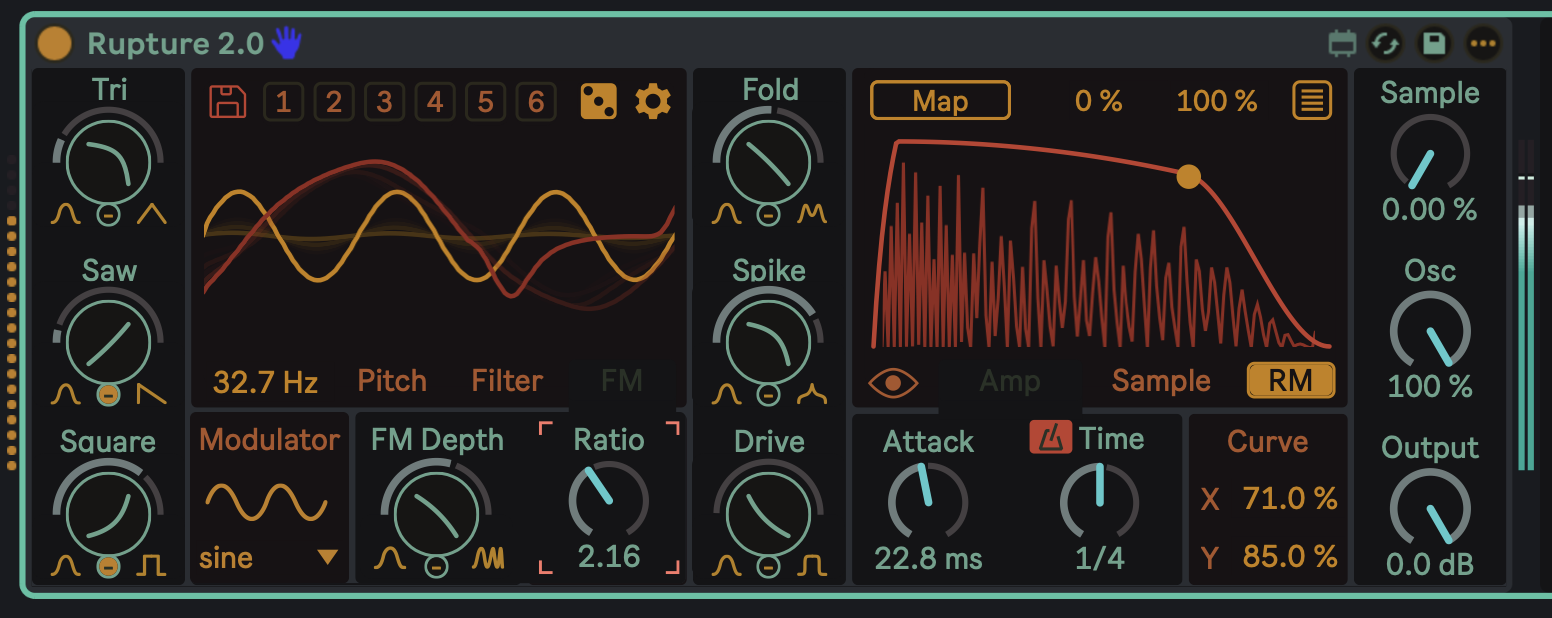1552x618 pixels.
Task: Toggle the minus button under Fold
Action: (768, 214)
